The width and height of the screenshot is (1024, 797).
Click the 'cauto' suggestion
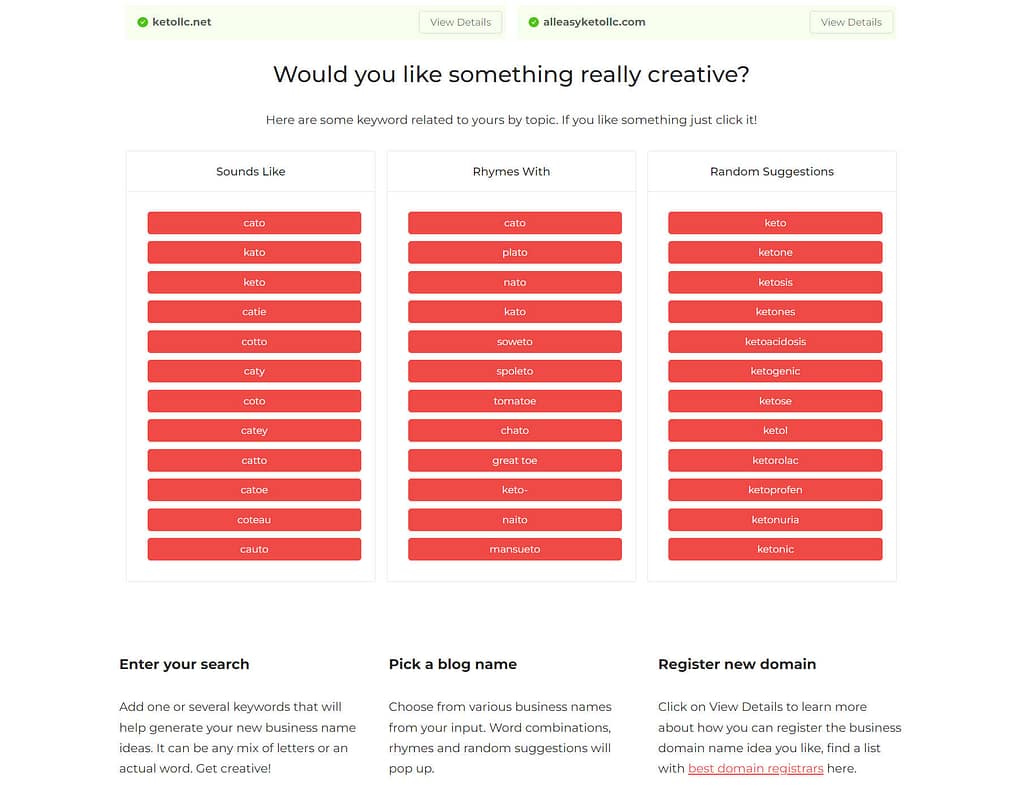[x=254, y=549]
